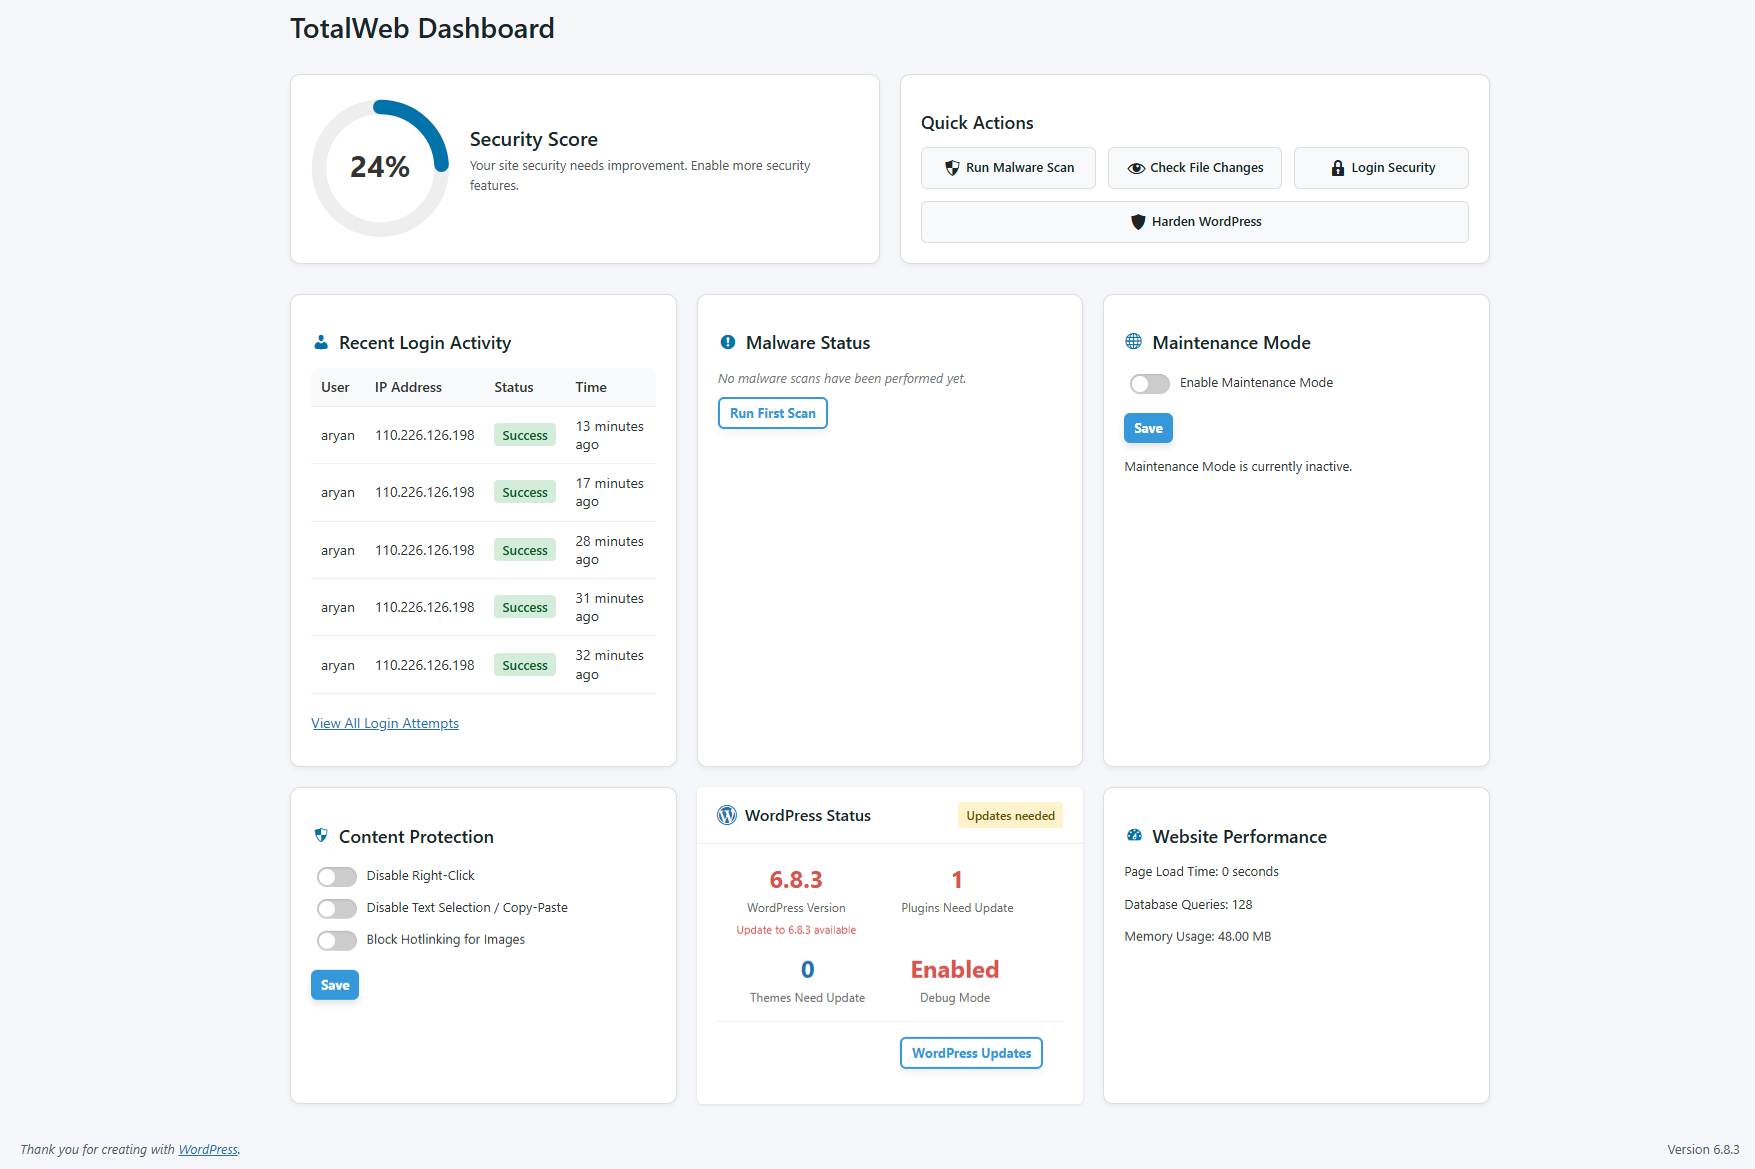1755x1169 pixels.
Task: Open View All Login Attempts link
Action: tap(385, 723)
